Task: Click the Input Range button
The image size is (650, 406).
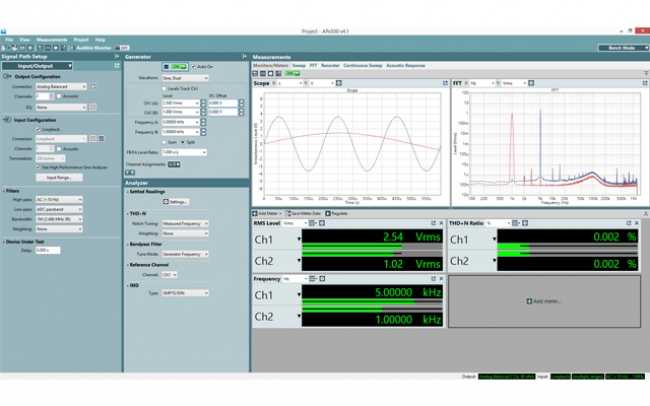Action: tap(58, 176)
